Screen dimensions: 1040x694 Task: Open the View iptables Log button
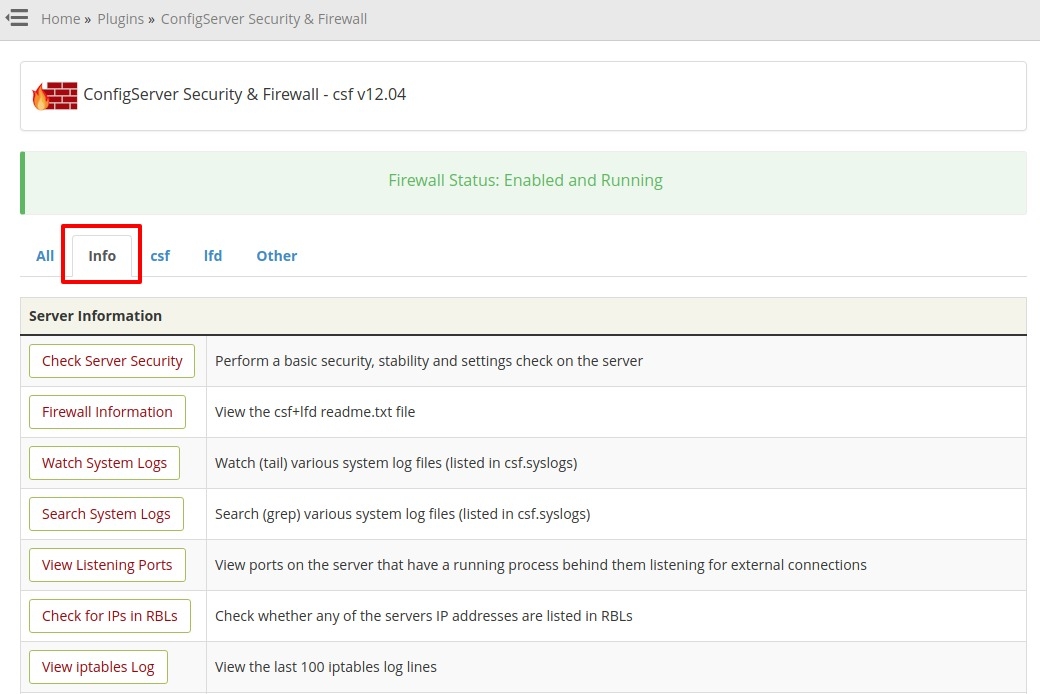98,667
